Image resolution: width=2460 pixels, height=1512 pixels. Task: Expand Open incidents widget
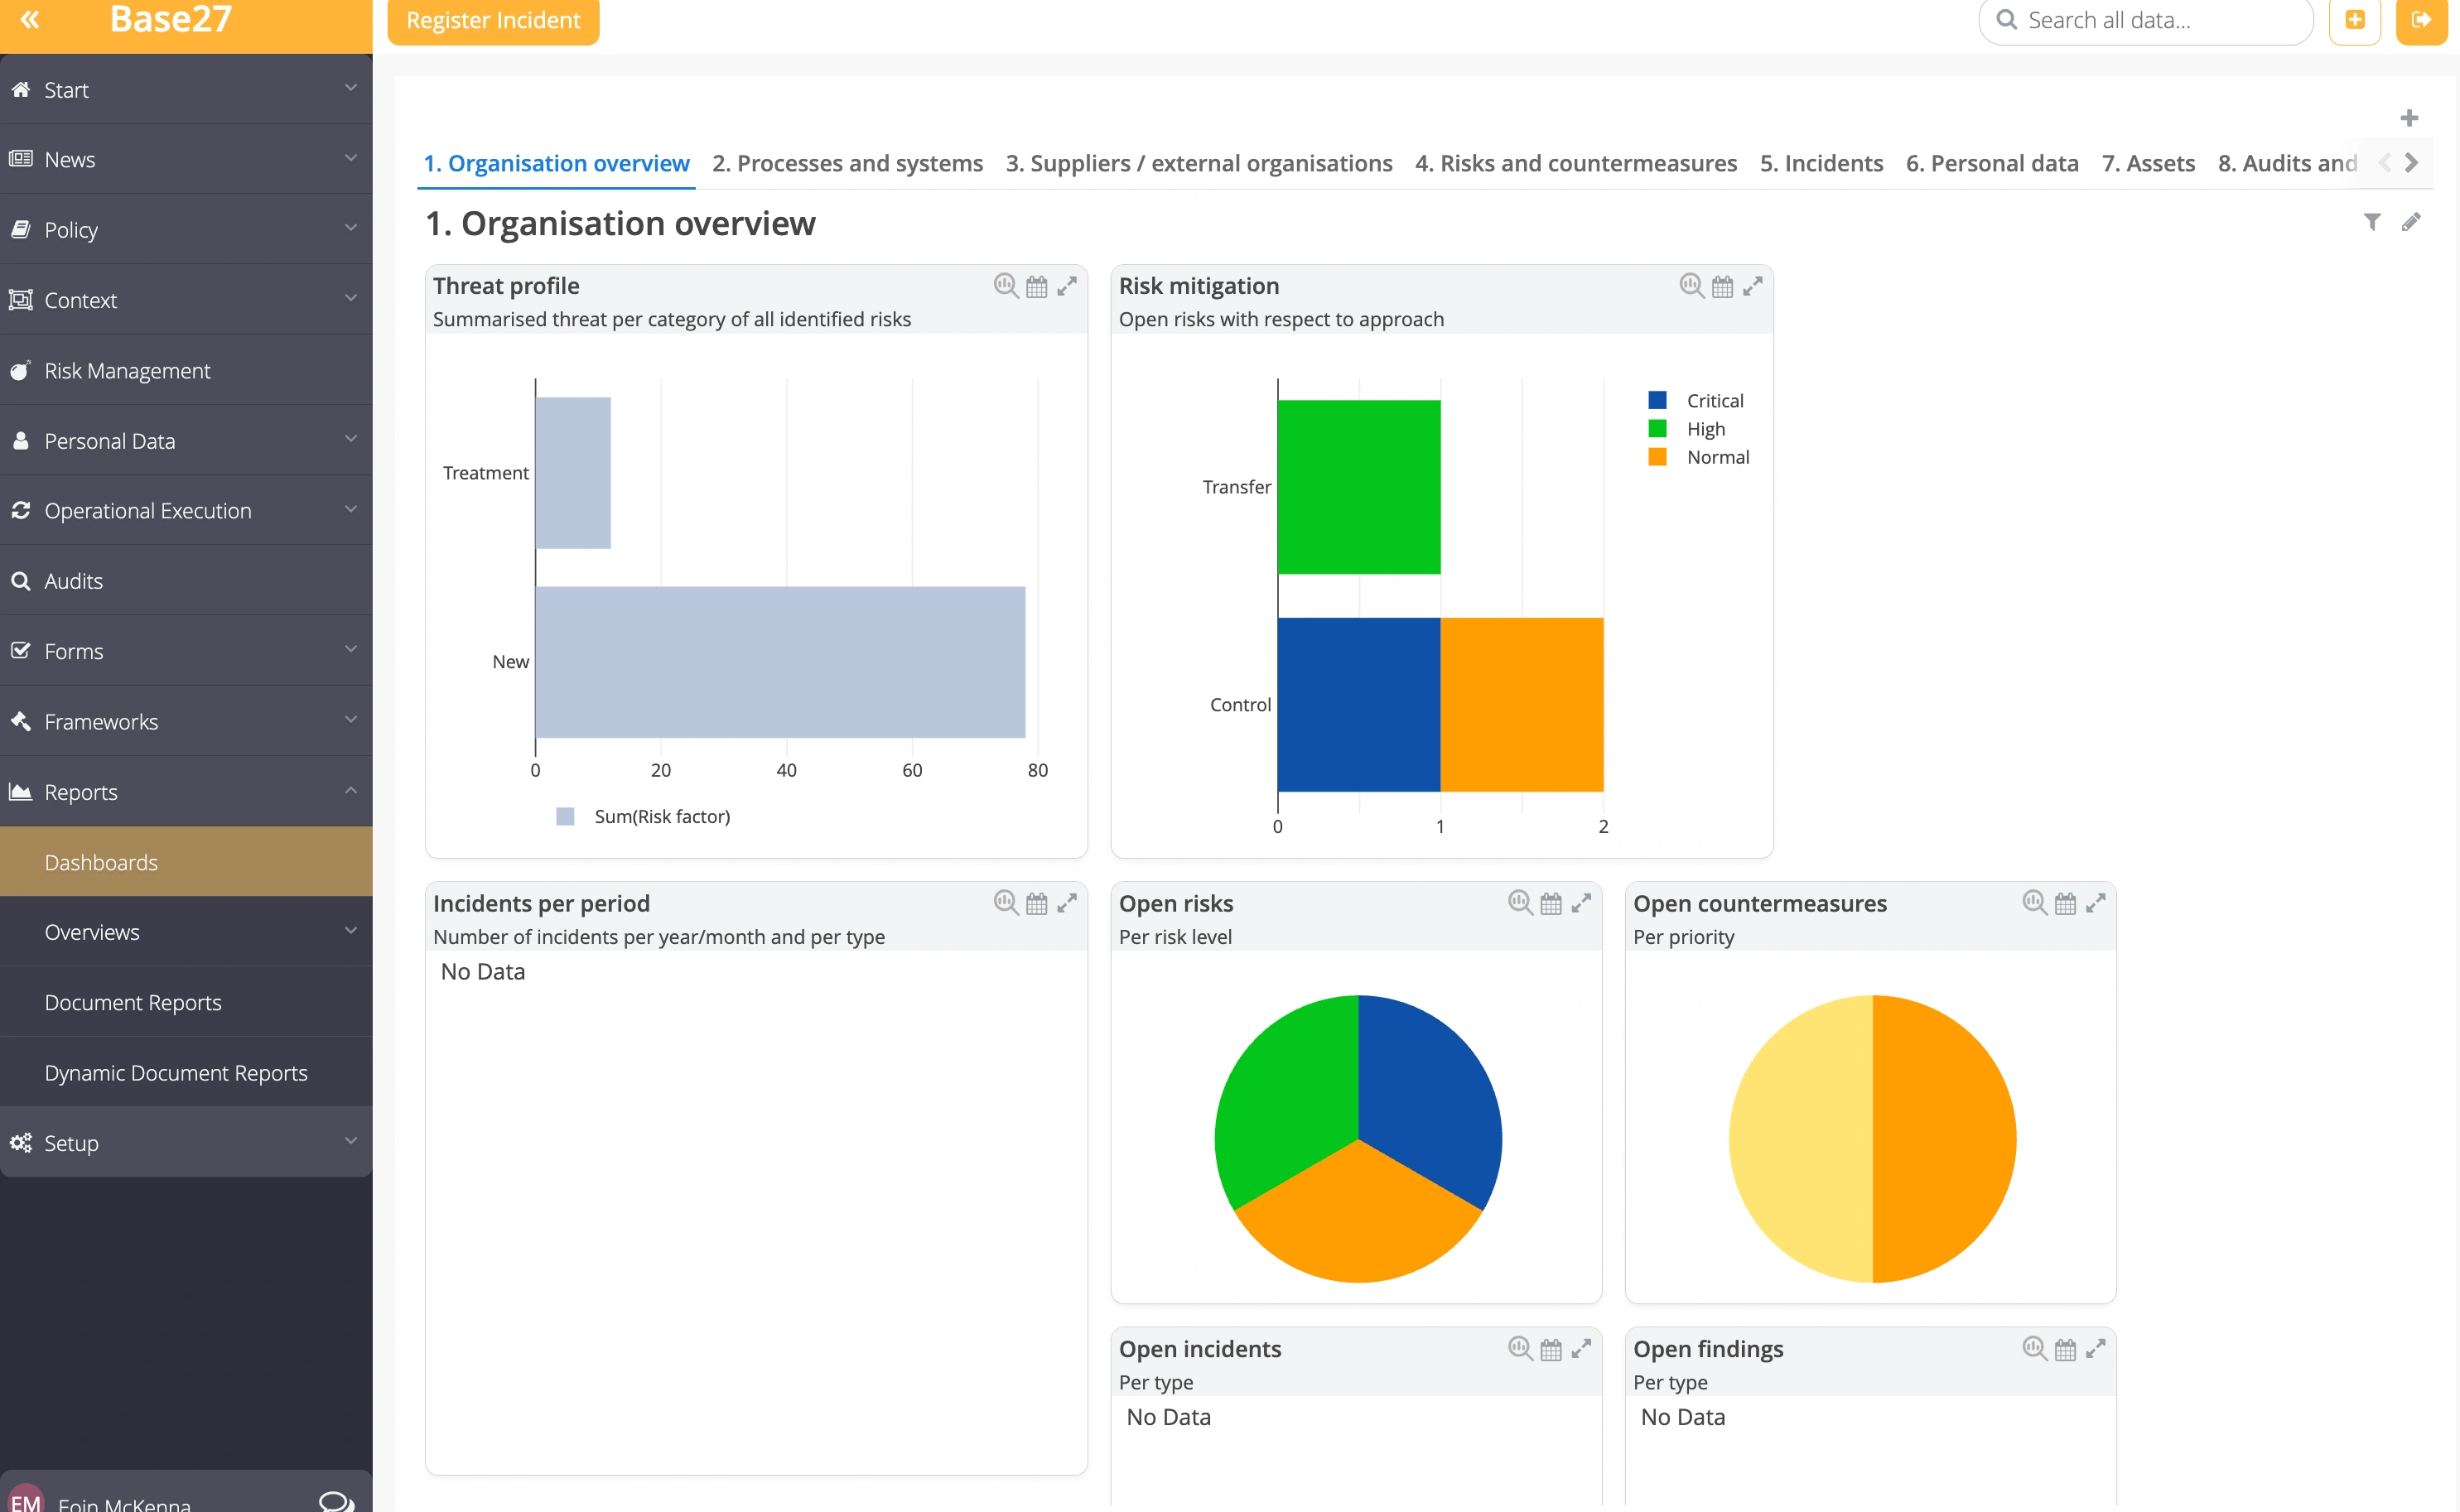tap(1581, 1349)
